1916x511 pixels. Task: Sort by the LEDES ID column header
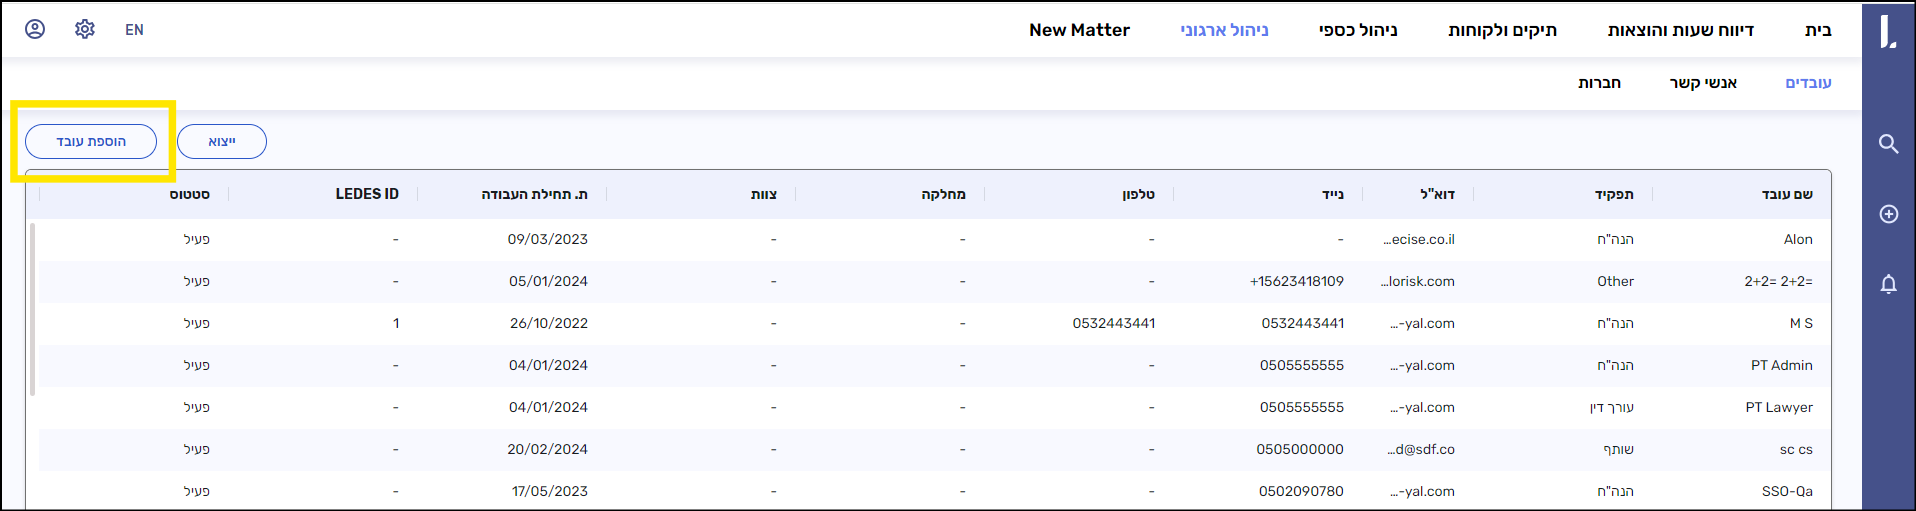[367, 194]
